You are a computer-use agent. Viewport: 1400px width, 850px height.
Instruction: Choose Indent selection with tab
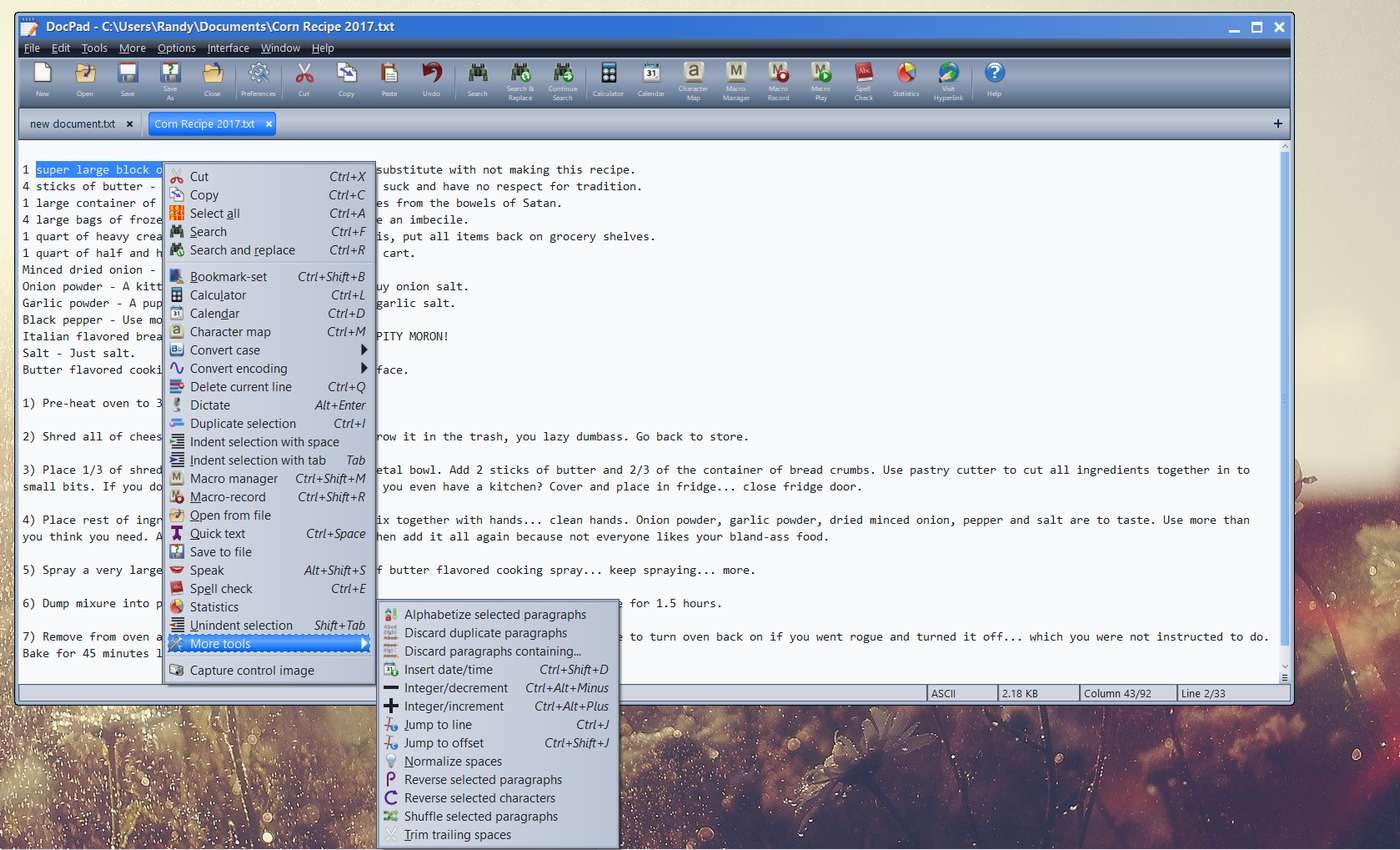(270, 460)
